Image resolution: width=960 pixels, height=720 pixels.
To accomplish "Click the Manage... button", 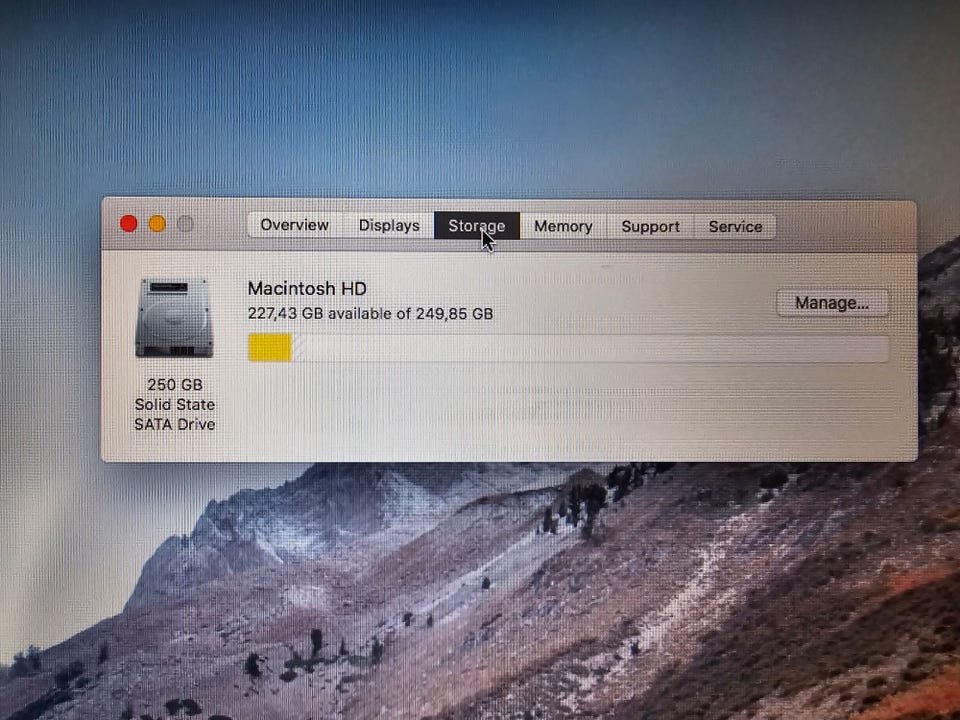I will click(832, 303).
